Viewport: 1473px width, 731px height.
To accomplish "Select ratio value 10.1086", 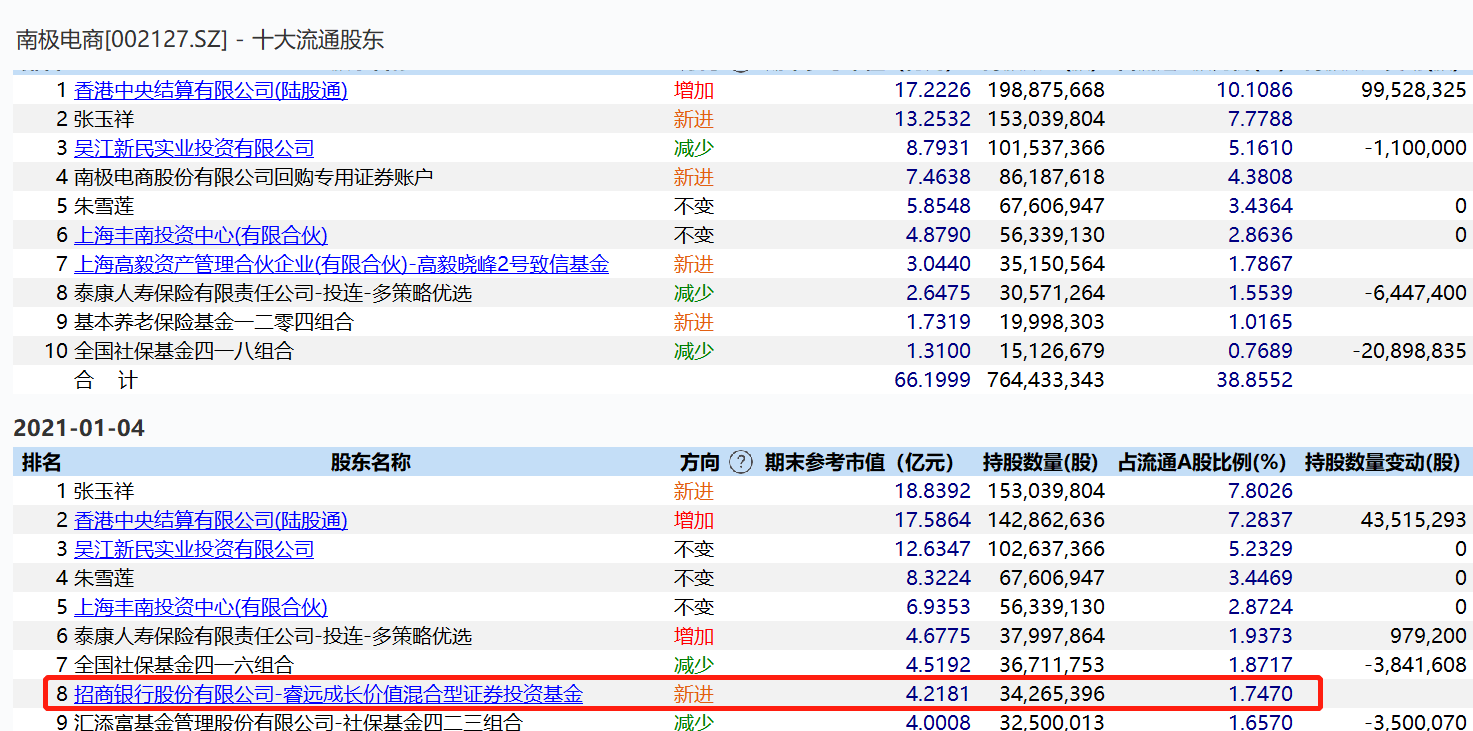I will (1254, 90).
